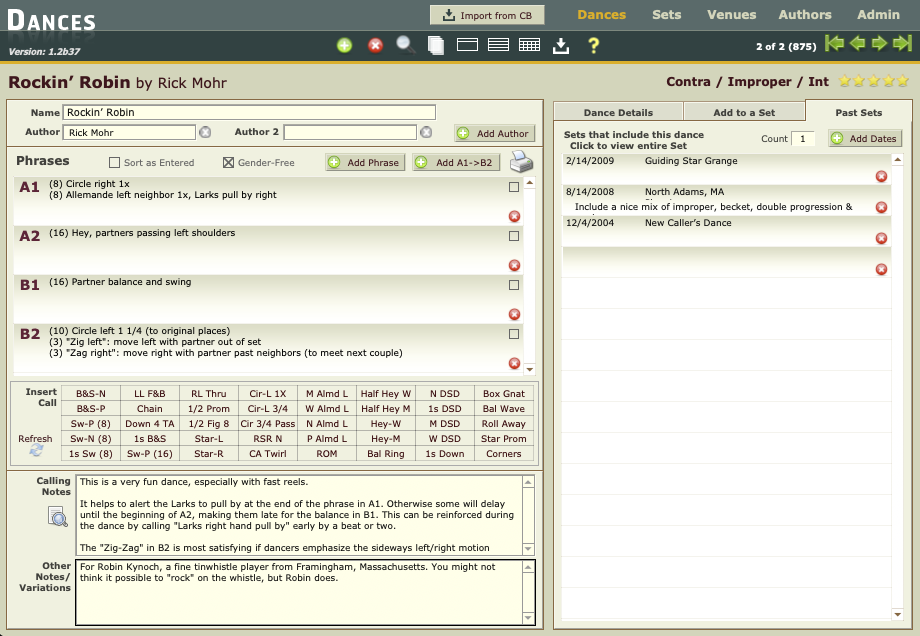This screenshot has height=636, width=920.
Task: Open the Venues section in top navigation
Action: coord(731,15)
